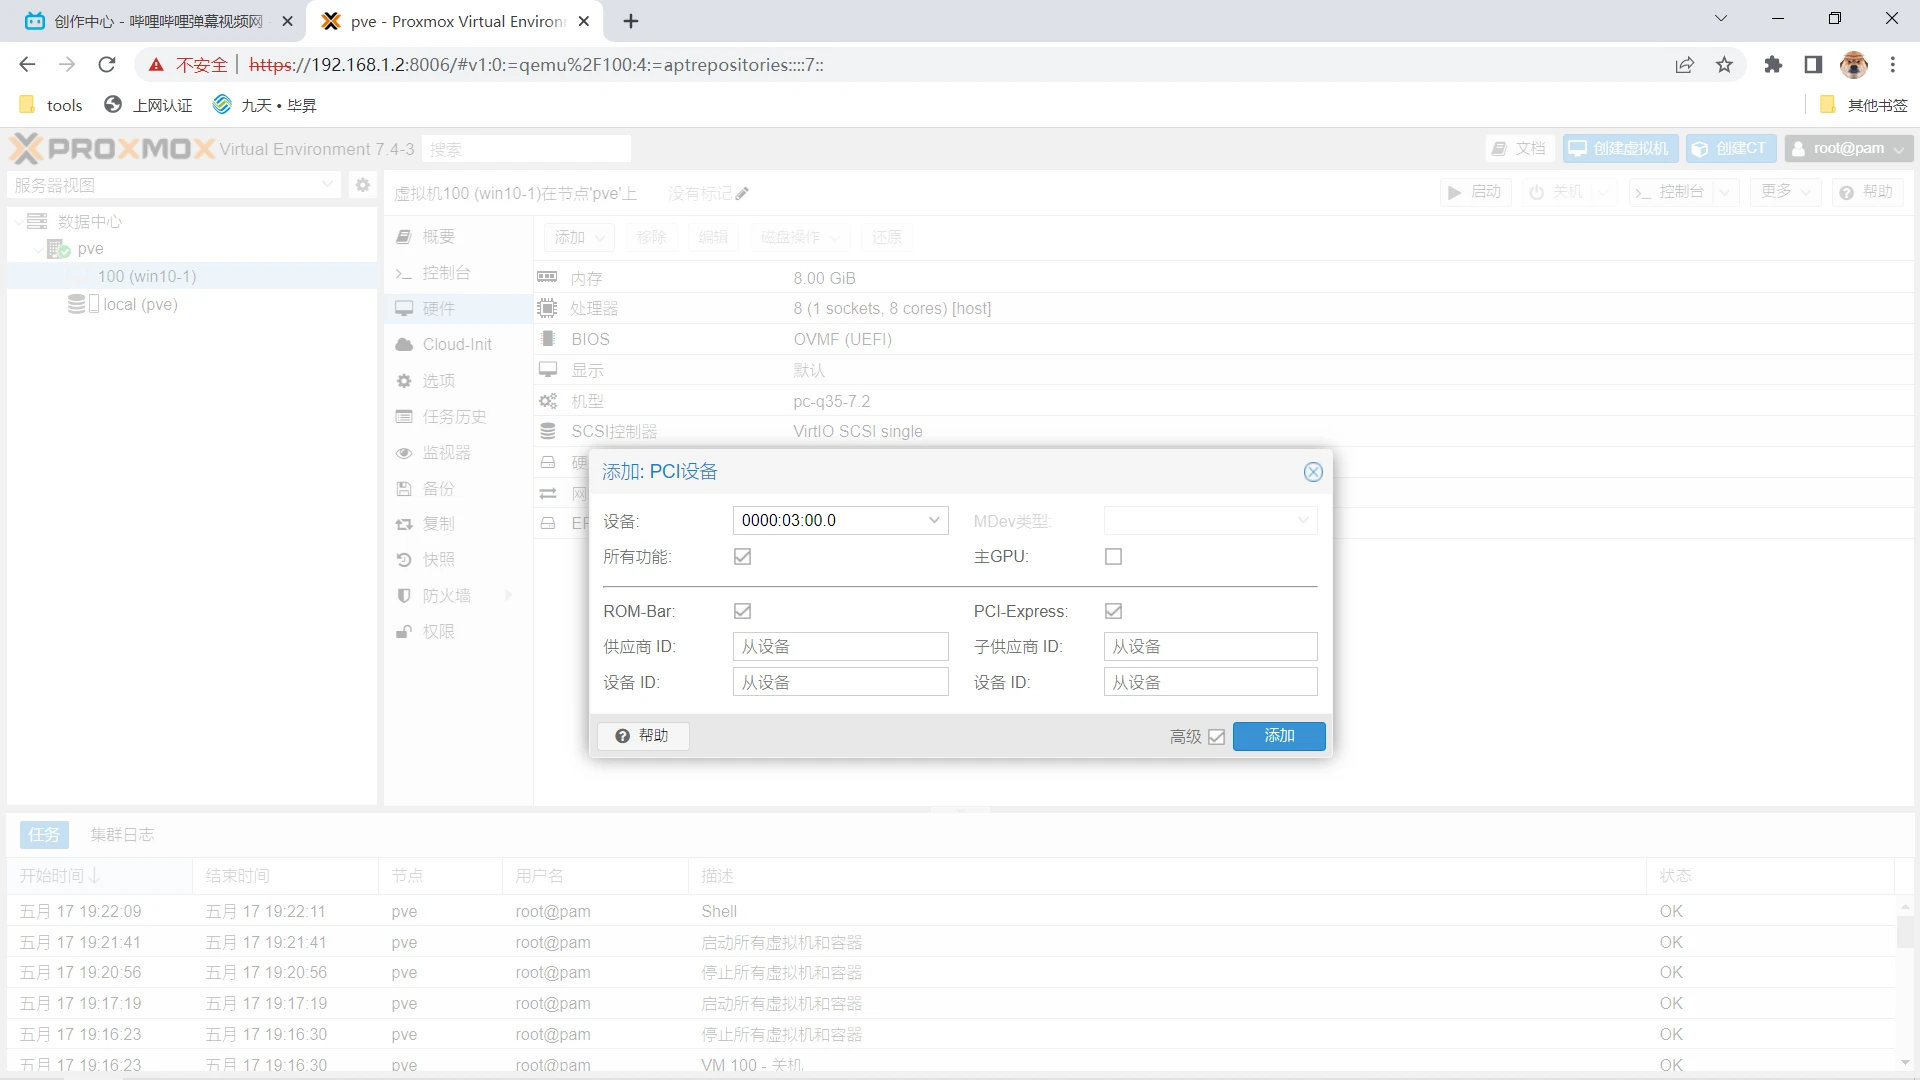This screenshot has height=1080, width=1920.
Task: Click the Proxmox 搜索 search box
Action: (x=526, y=149)
